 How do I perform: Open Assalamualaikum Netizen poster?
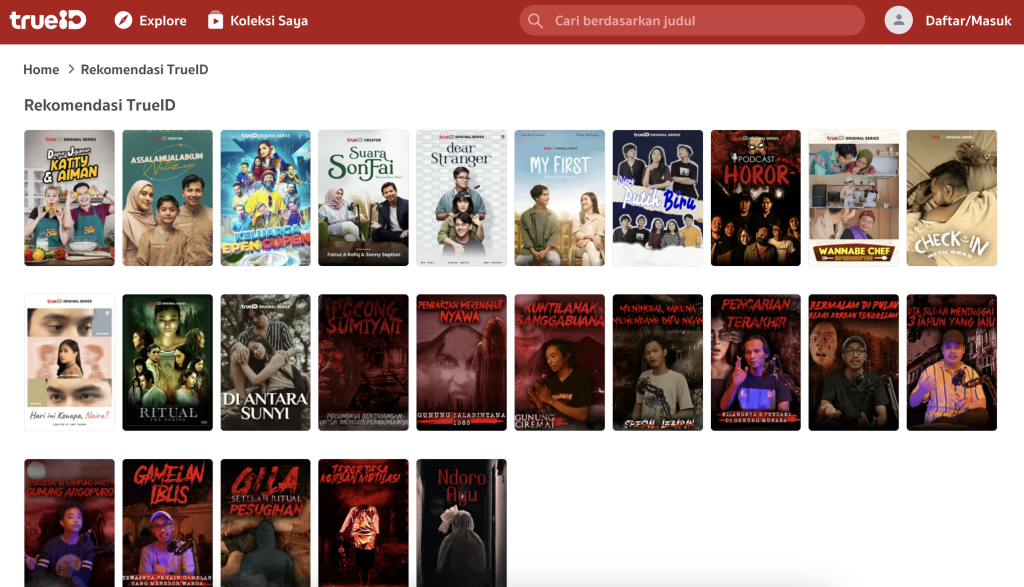[168, 198]
